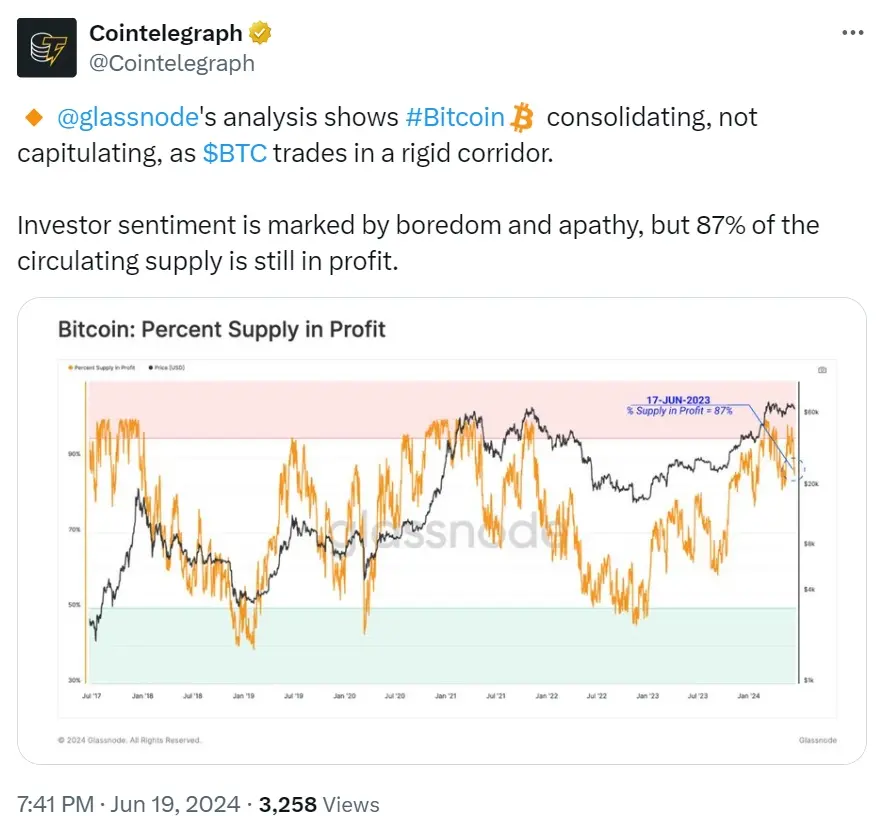
Task: Toggle the Price (USD) legend entry
Action: [167, 368]
